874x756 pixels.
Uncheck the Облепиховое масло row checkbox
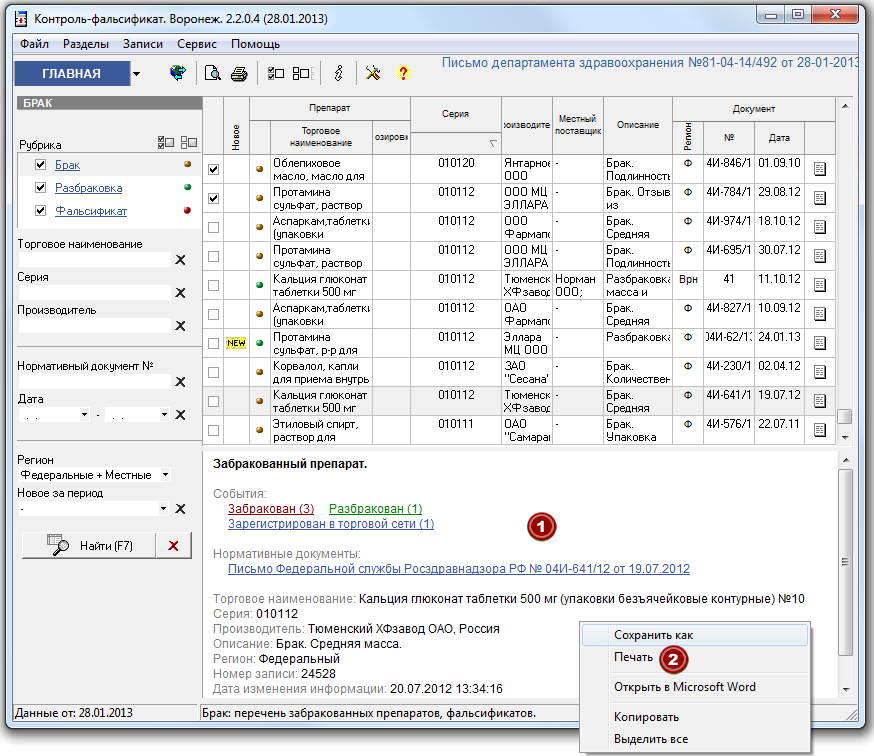pos(213,169)
